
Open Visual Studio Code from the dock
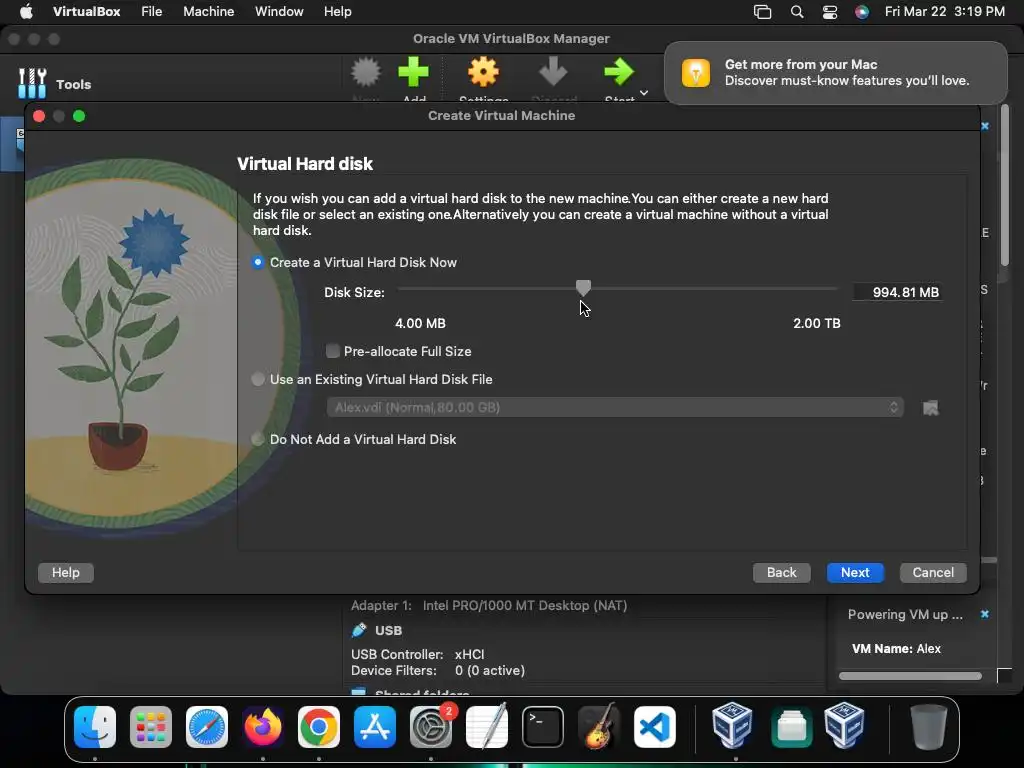[x=654, y=727]
